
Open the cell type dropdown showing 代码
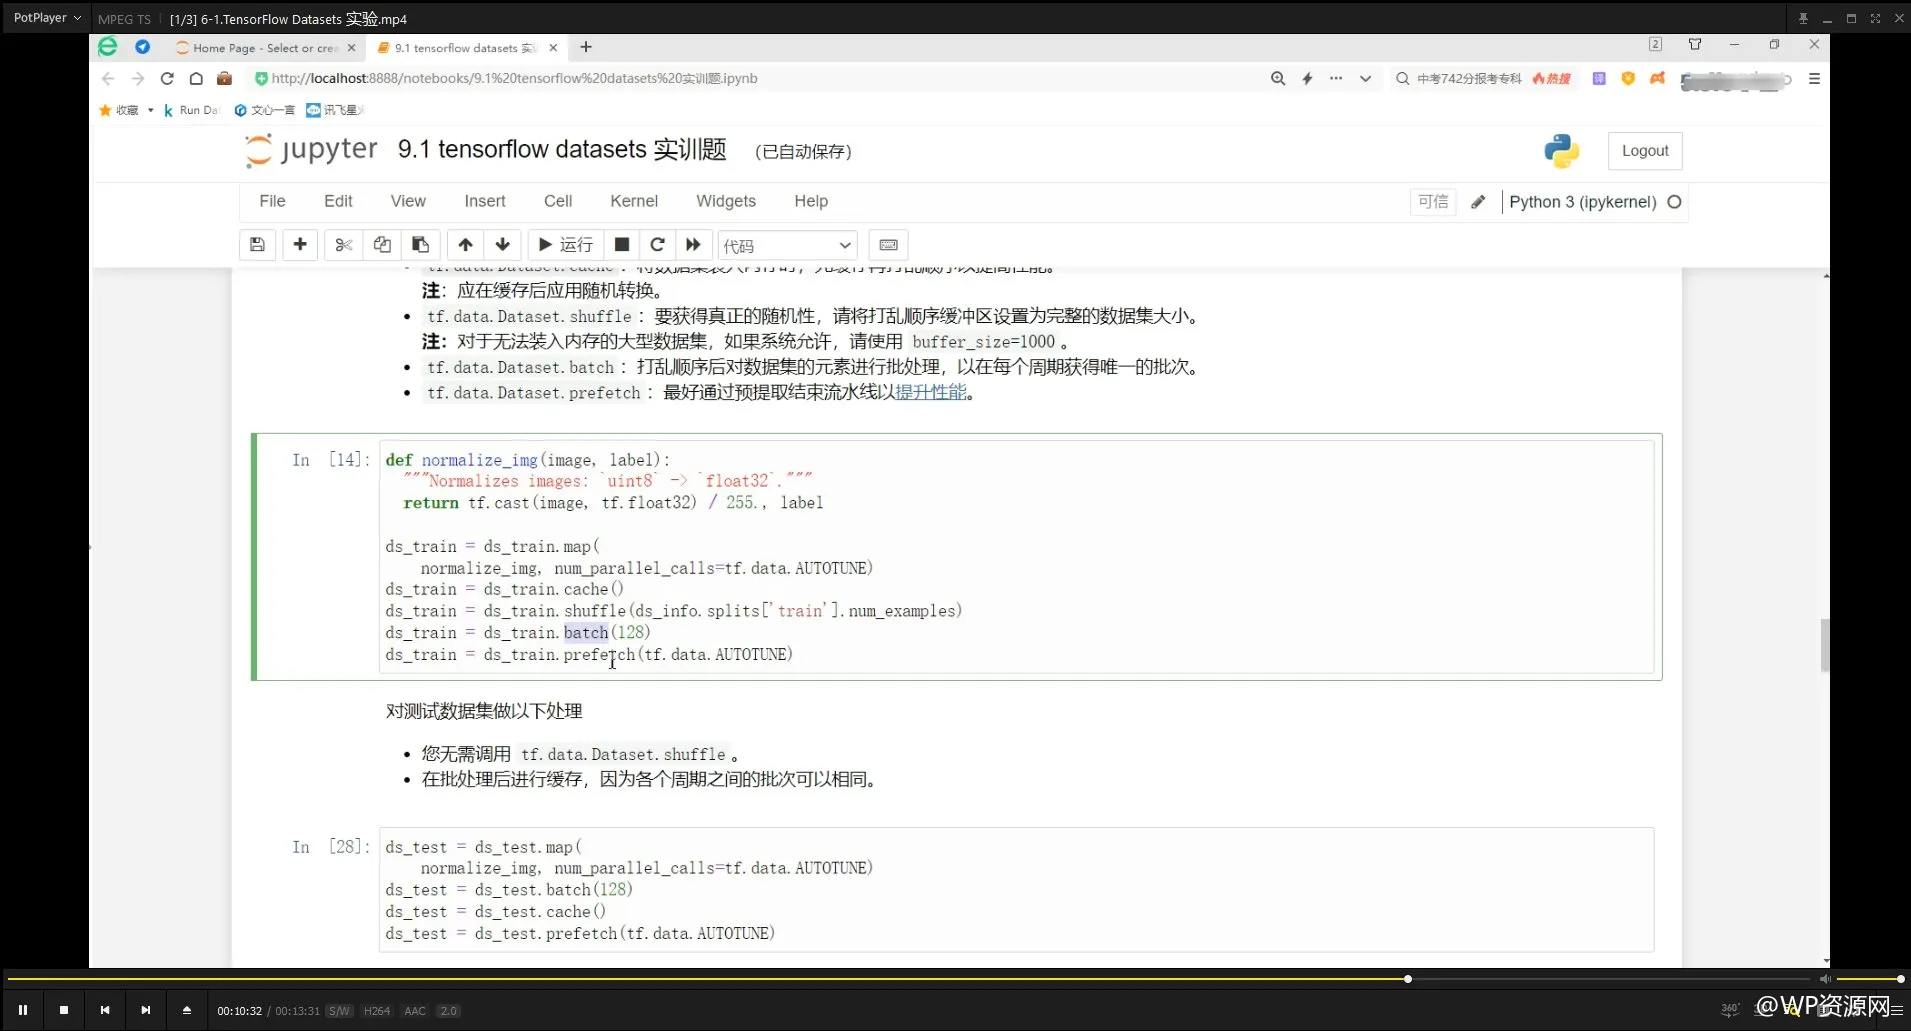point(787,245)
